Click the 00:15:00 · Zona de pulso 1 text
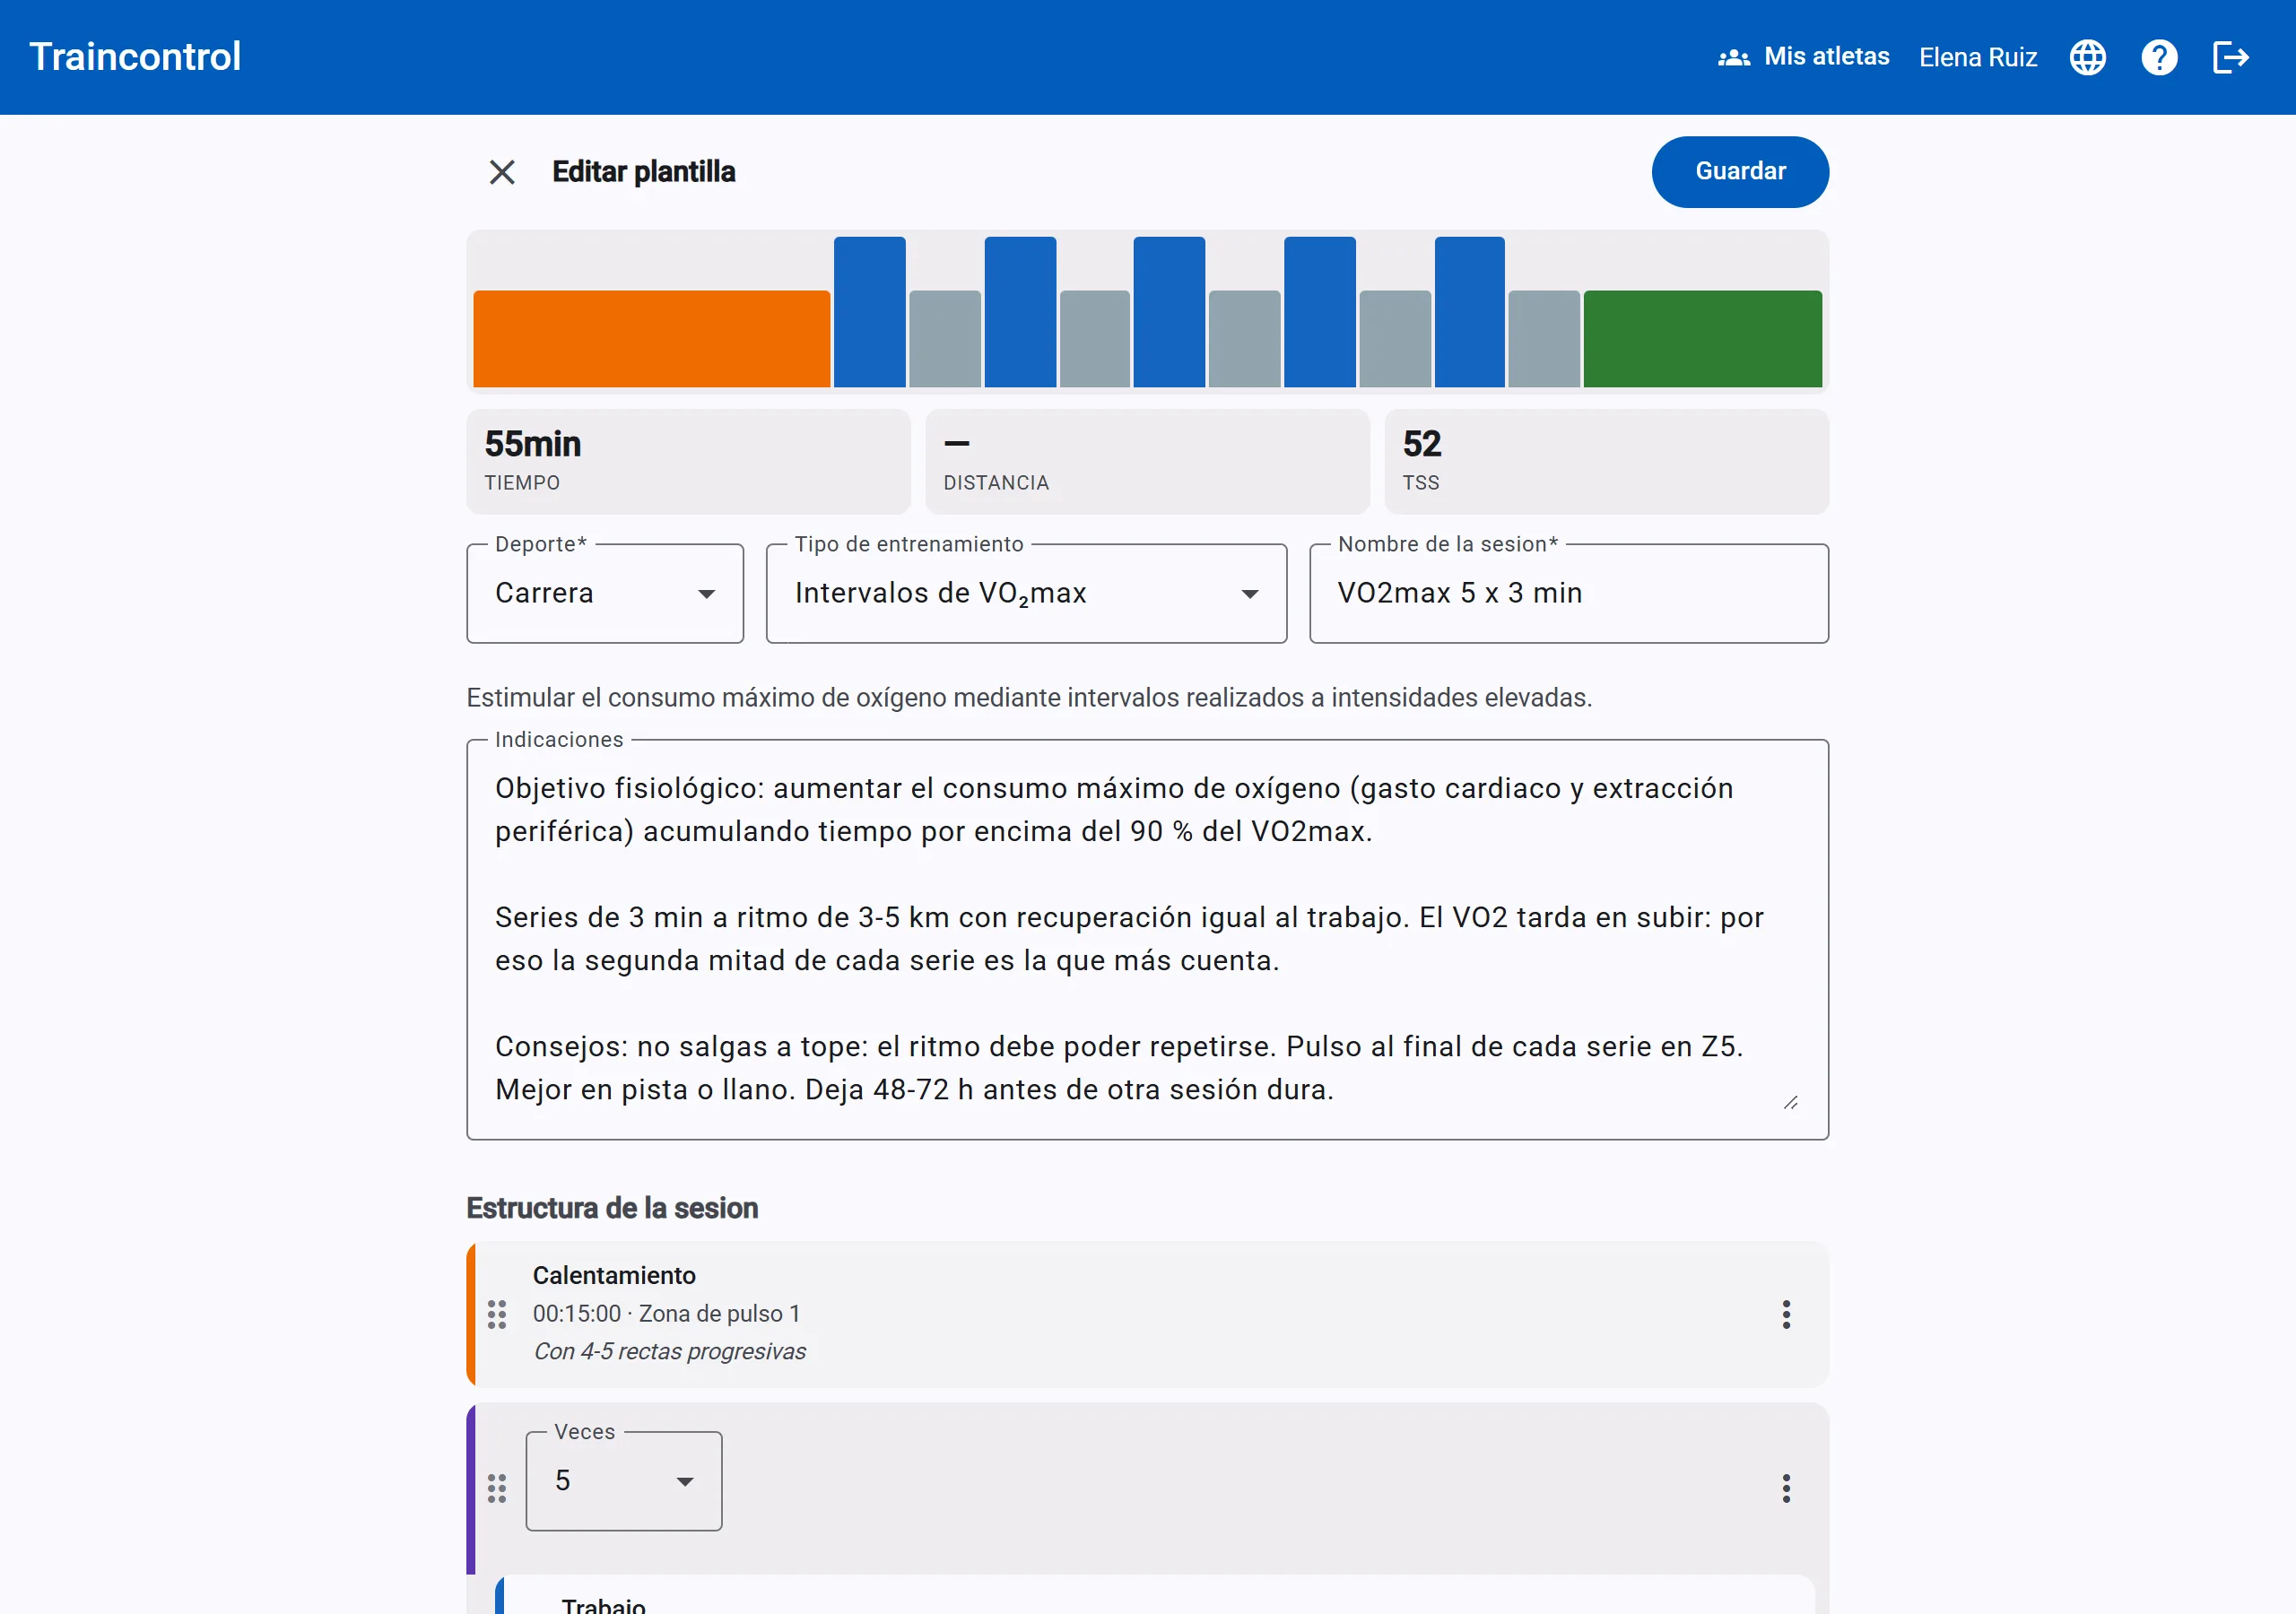The image size is (2296, 1614). 666,1313
